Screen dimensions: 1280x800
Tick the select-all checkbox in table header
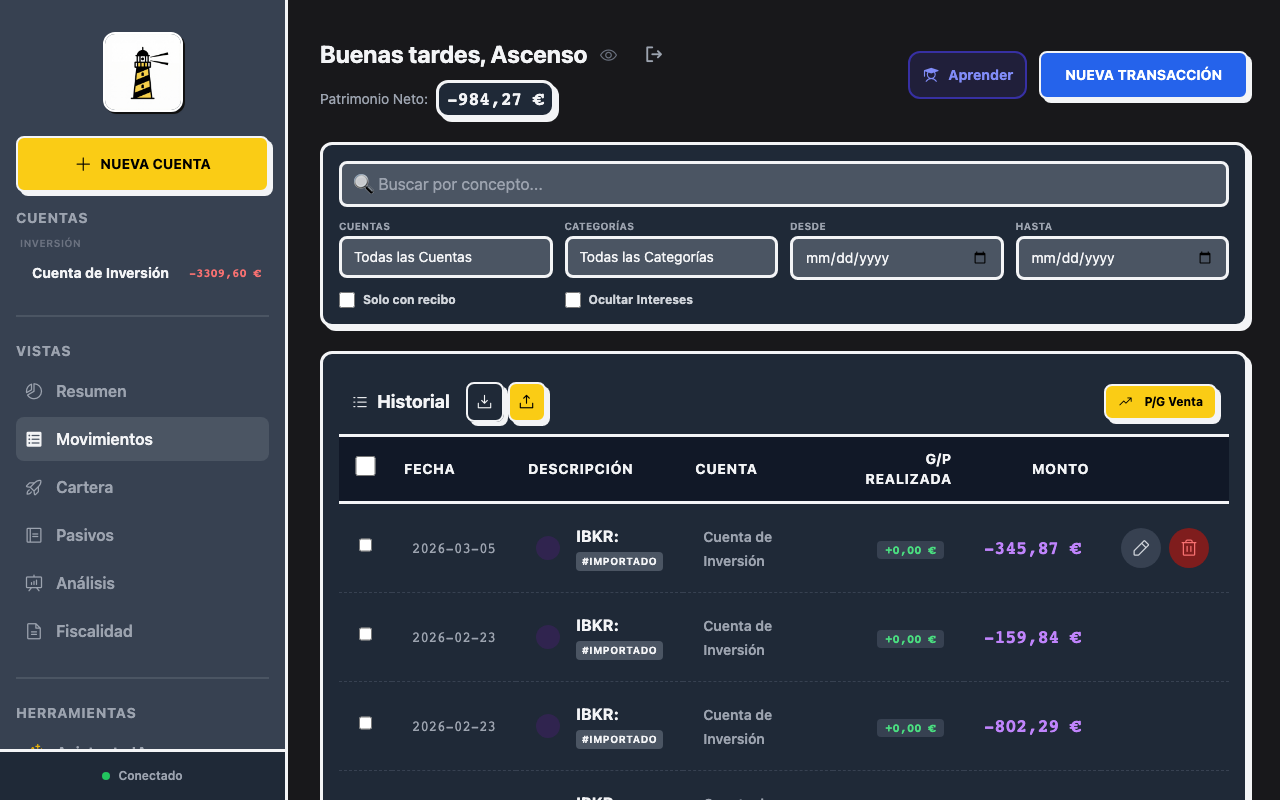(x=366, y=466)
